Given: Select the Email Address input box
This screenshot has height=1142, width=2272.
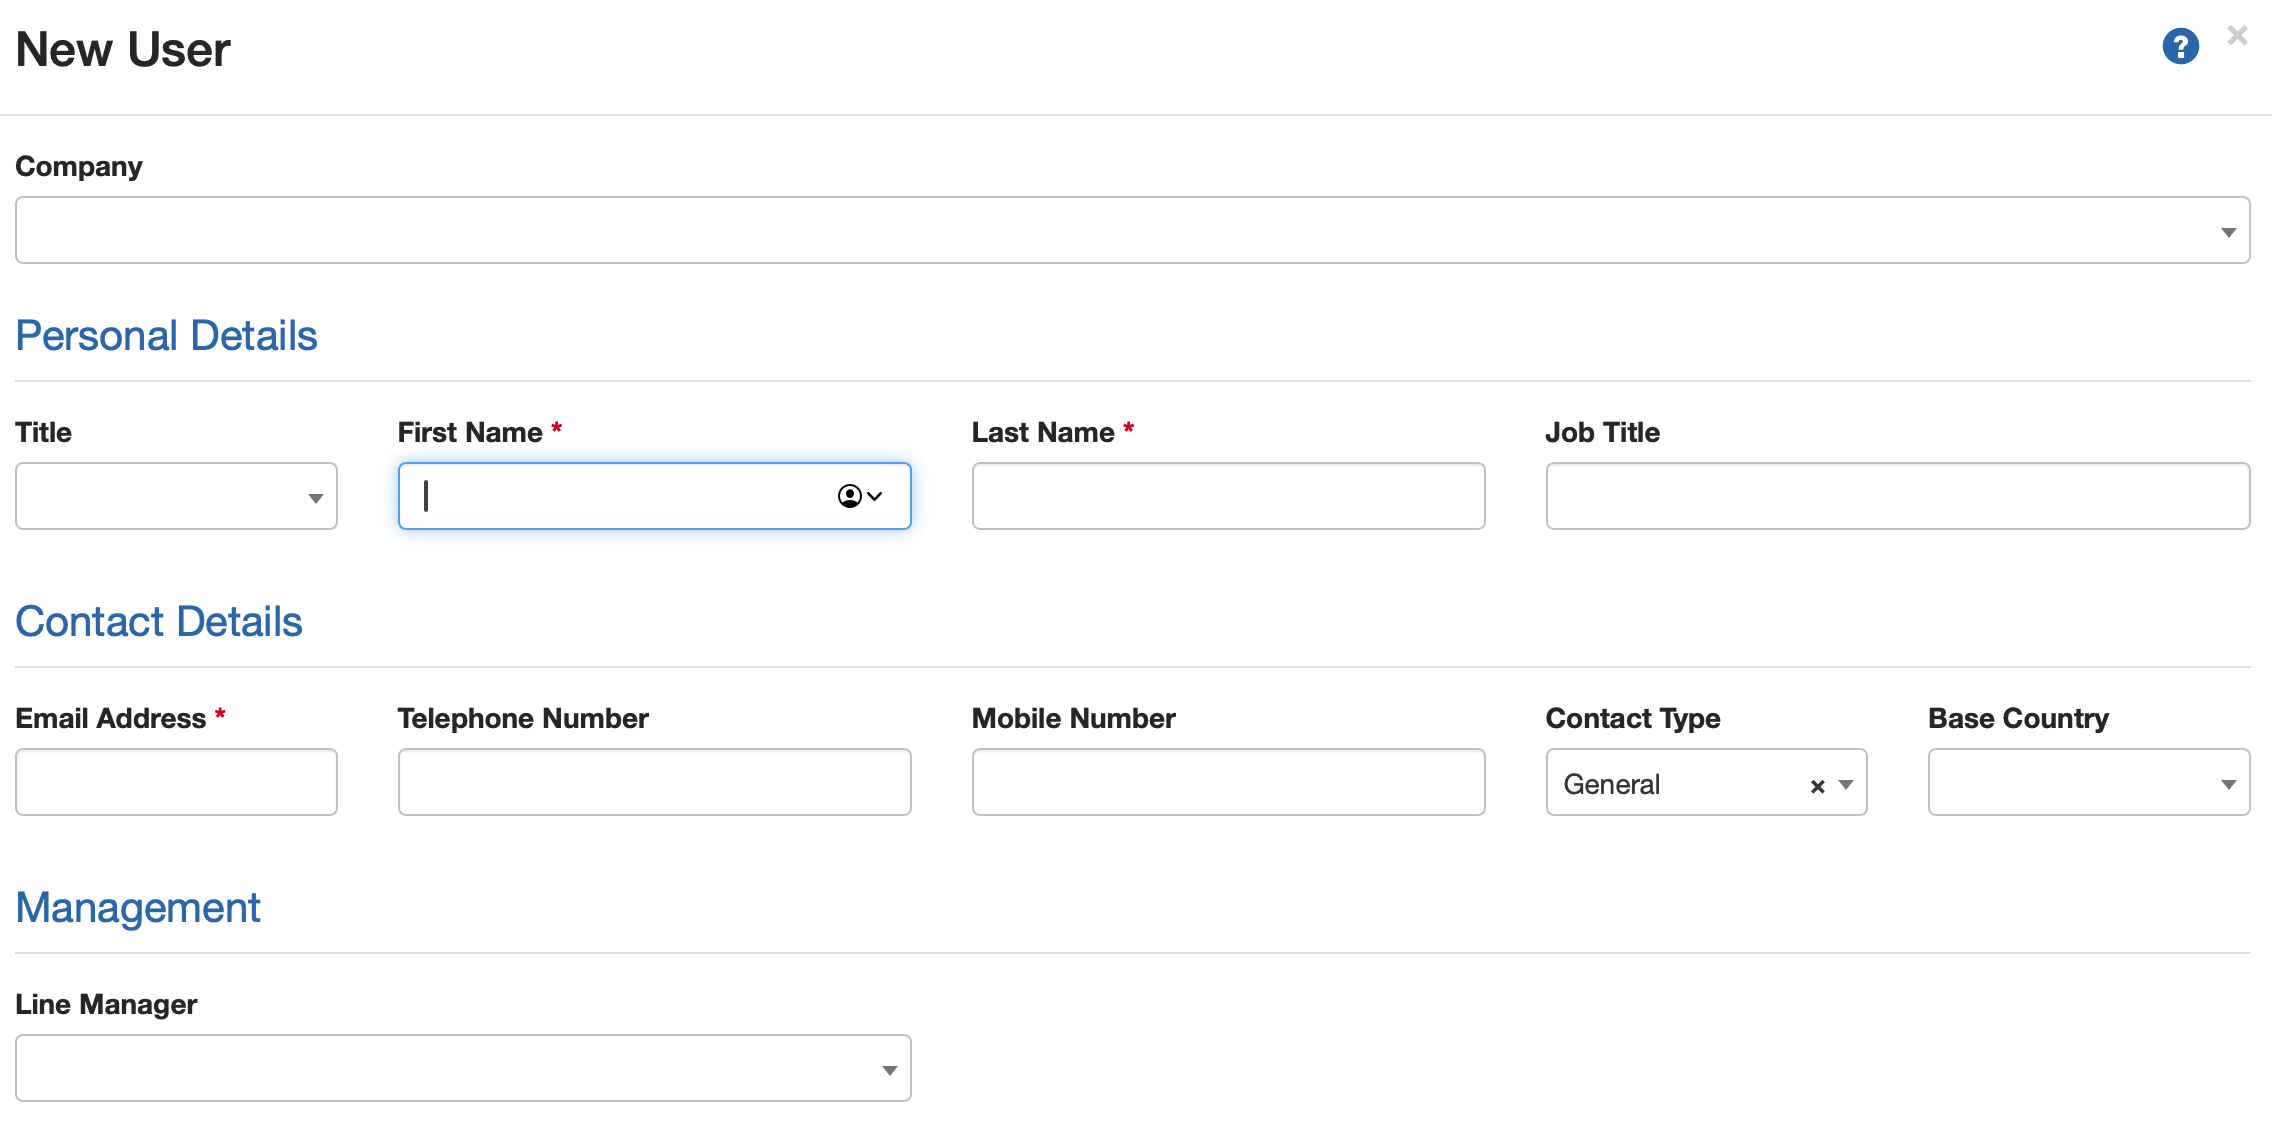Looking at the screenshot, I should tap(176, 782).
